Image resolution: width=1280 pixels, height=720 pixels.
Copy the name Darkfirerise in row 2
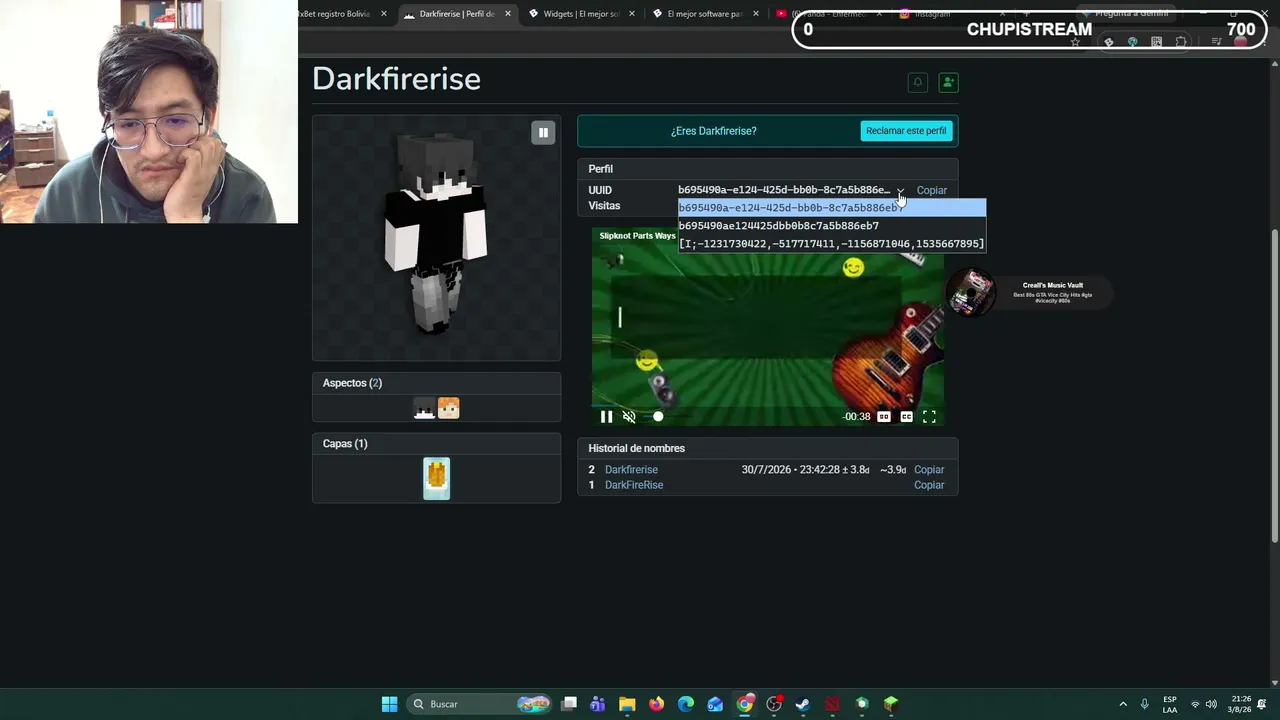click(x=929, y=470)
